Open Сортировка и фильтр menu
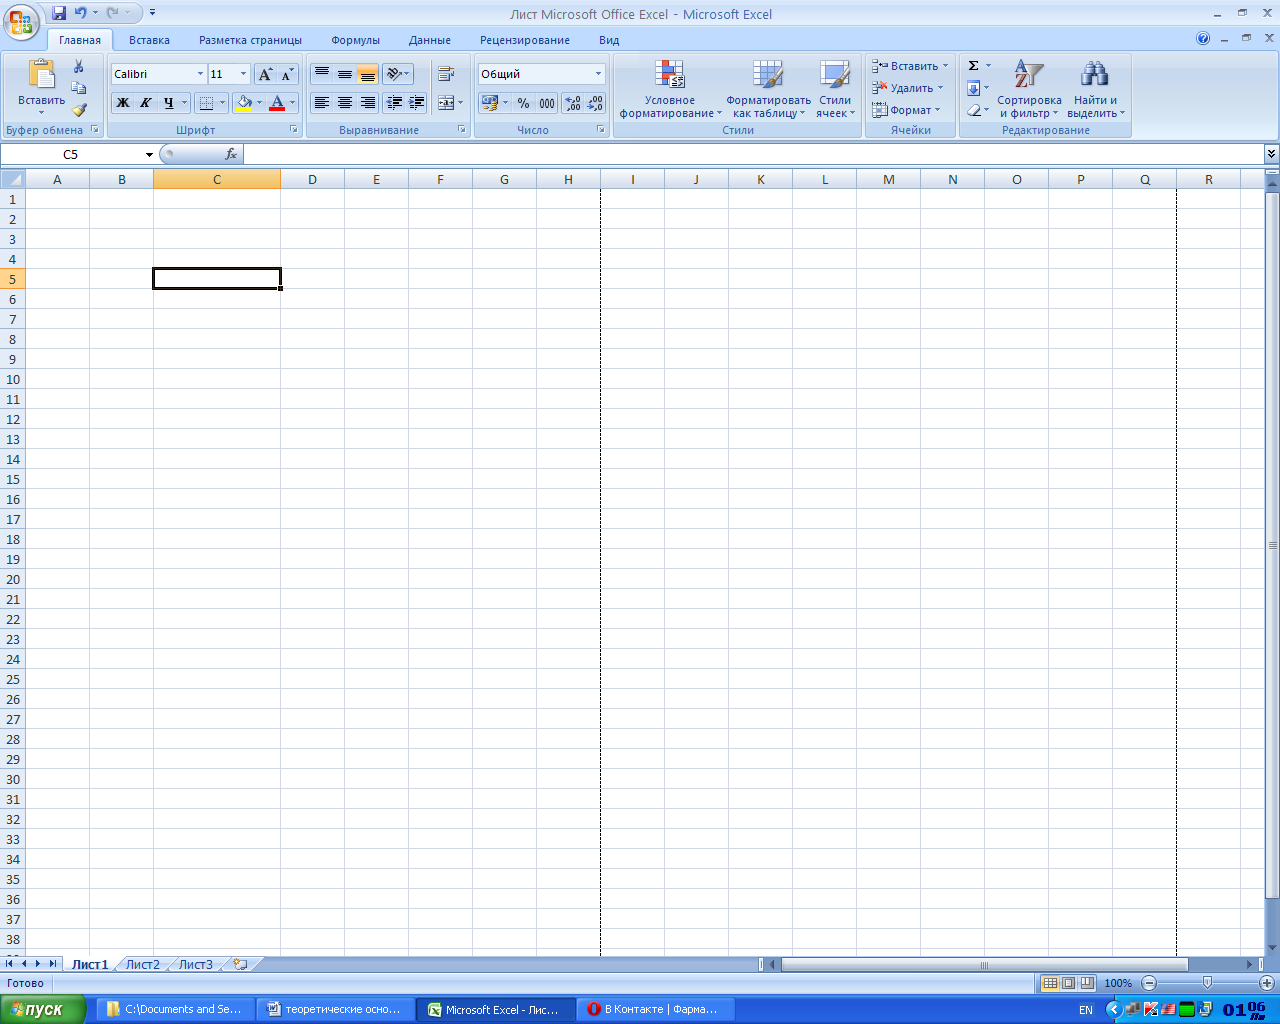 tap(1029, 88)
